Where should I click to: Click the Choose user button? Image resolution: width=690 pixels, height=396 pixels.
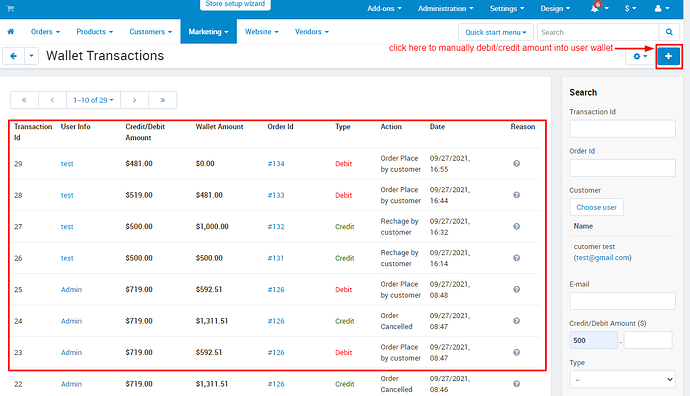[x=597, y=207]
